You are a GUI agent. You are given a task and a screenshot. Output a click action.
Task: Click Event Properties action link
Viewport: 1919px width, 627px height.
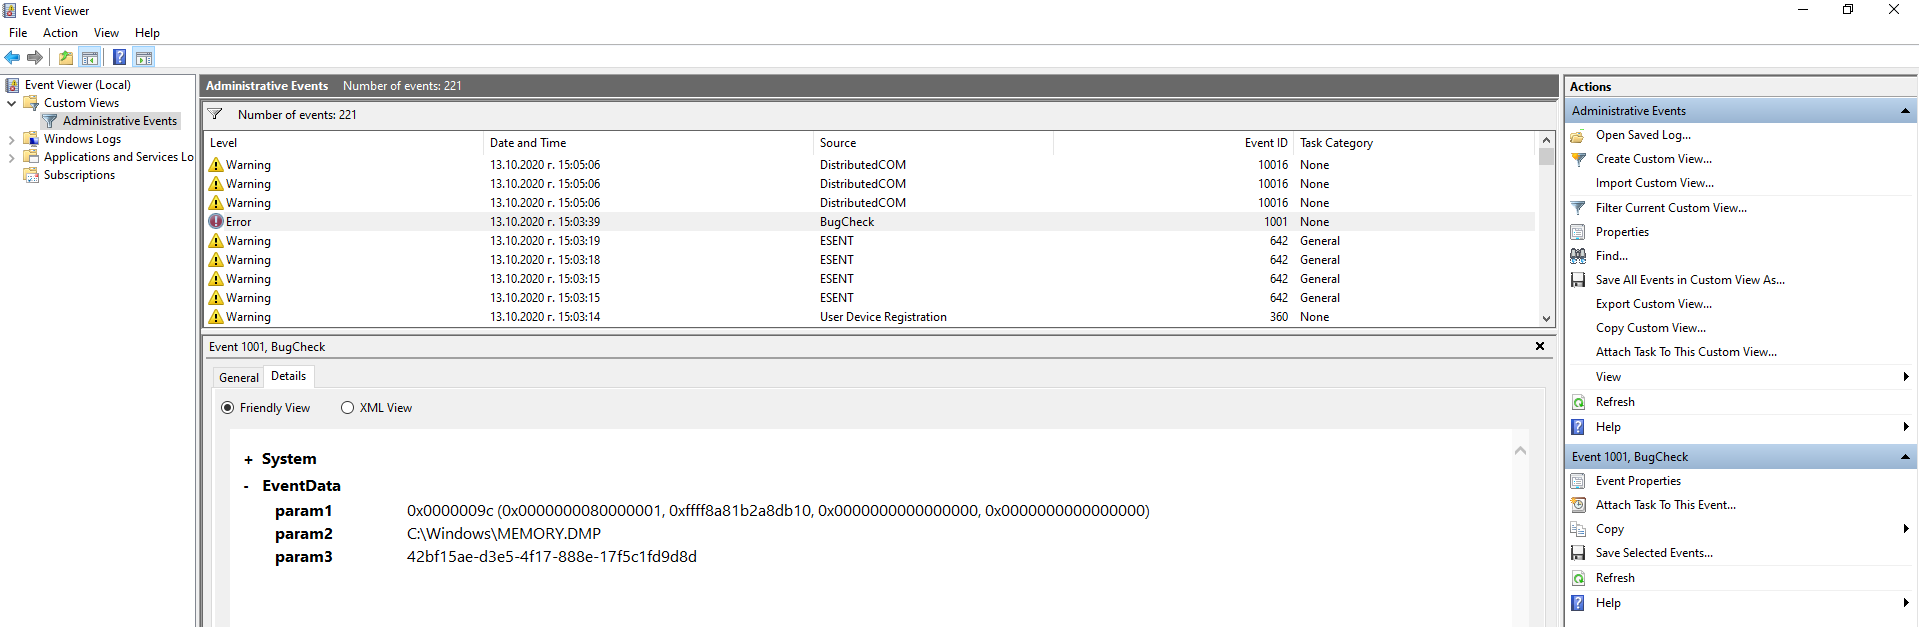click(x=1638, y=481)
